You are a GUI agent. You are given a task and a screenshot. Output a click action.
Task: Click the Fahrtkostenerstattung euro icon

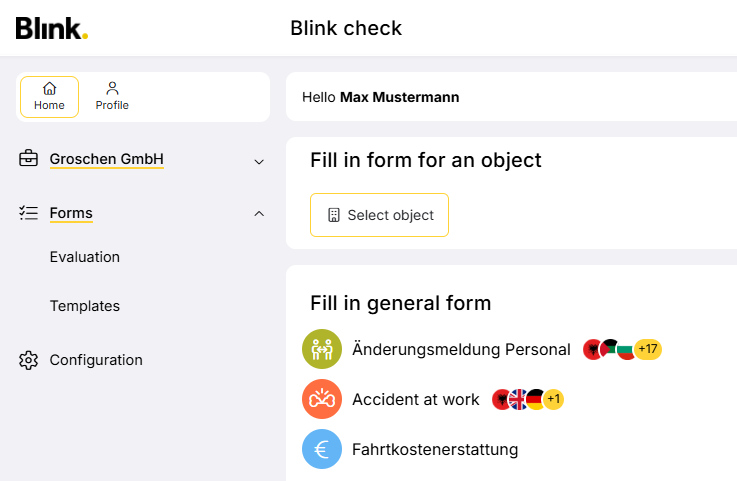pos(322,449)
